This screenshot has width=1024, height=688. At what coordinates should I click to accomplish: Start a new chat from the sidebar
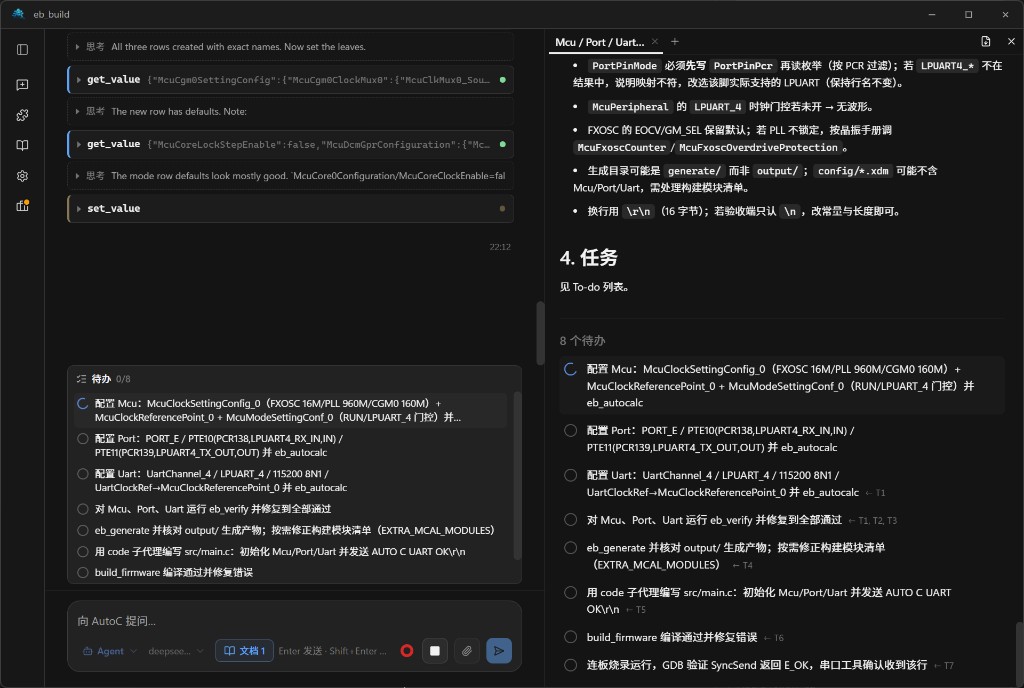22,85
